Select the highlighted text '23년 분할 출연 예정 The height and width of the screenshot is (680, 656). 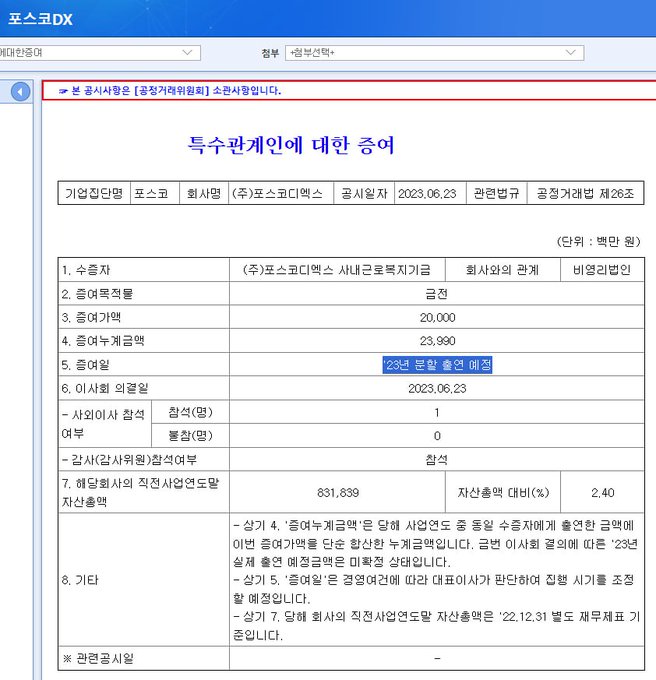pyautogui.click(x=437, y=365)
